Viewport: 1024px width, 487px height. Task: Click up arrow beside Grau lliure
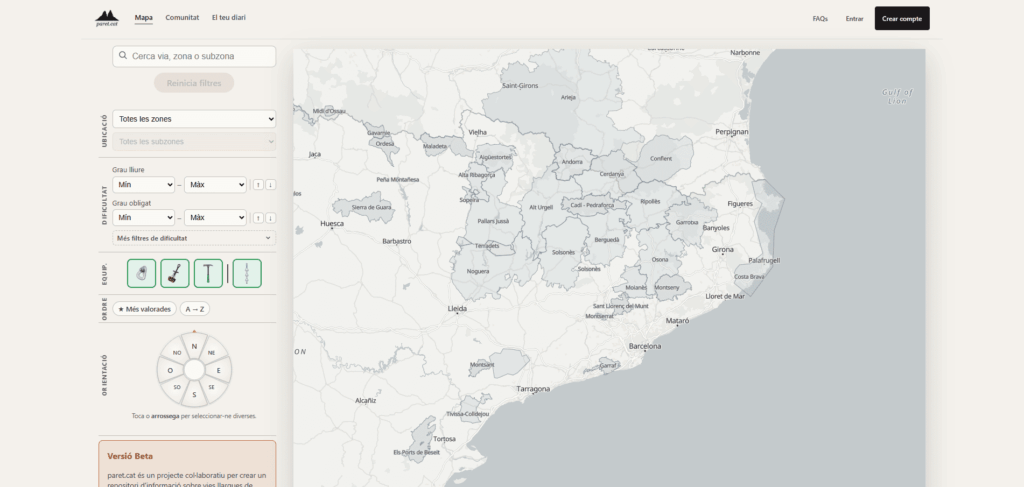[x=258, y=185]
